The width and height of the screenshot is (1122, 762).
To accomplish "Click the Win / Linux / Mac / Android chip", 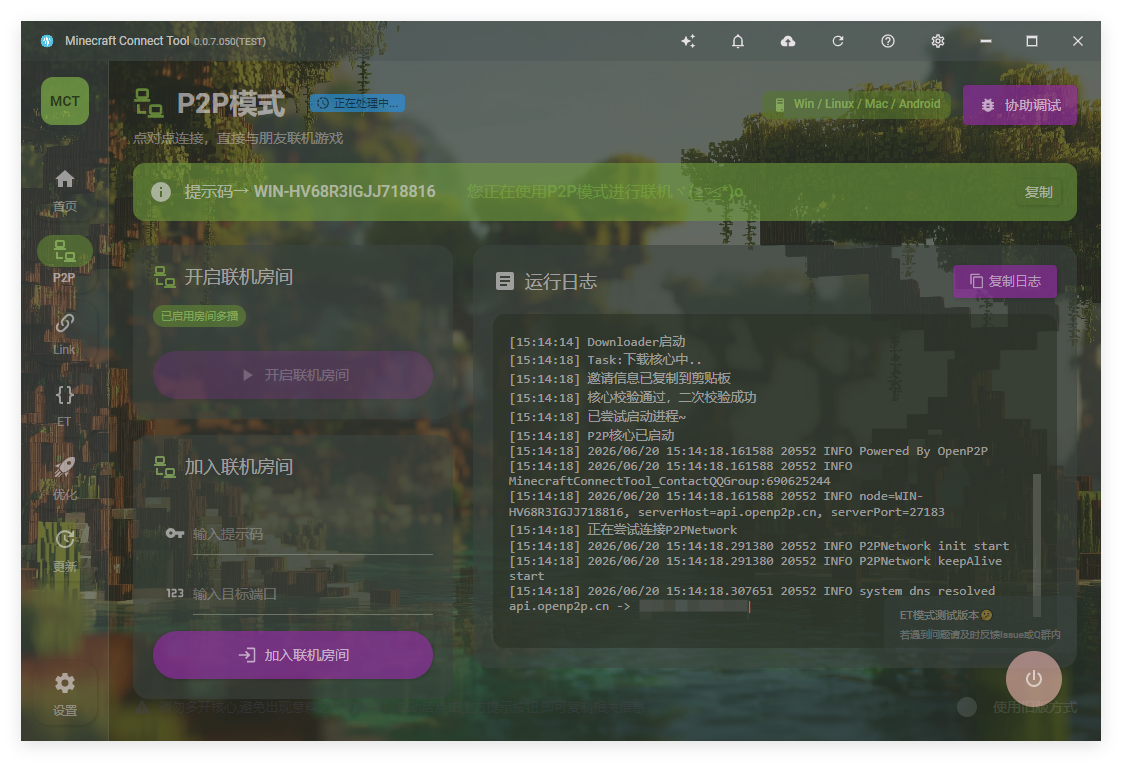I will [857, 104].
